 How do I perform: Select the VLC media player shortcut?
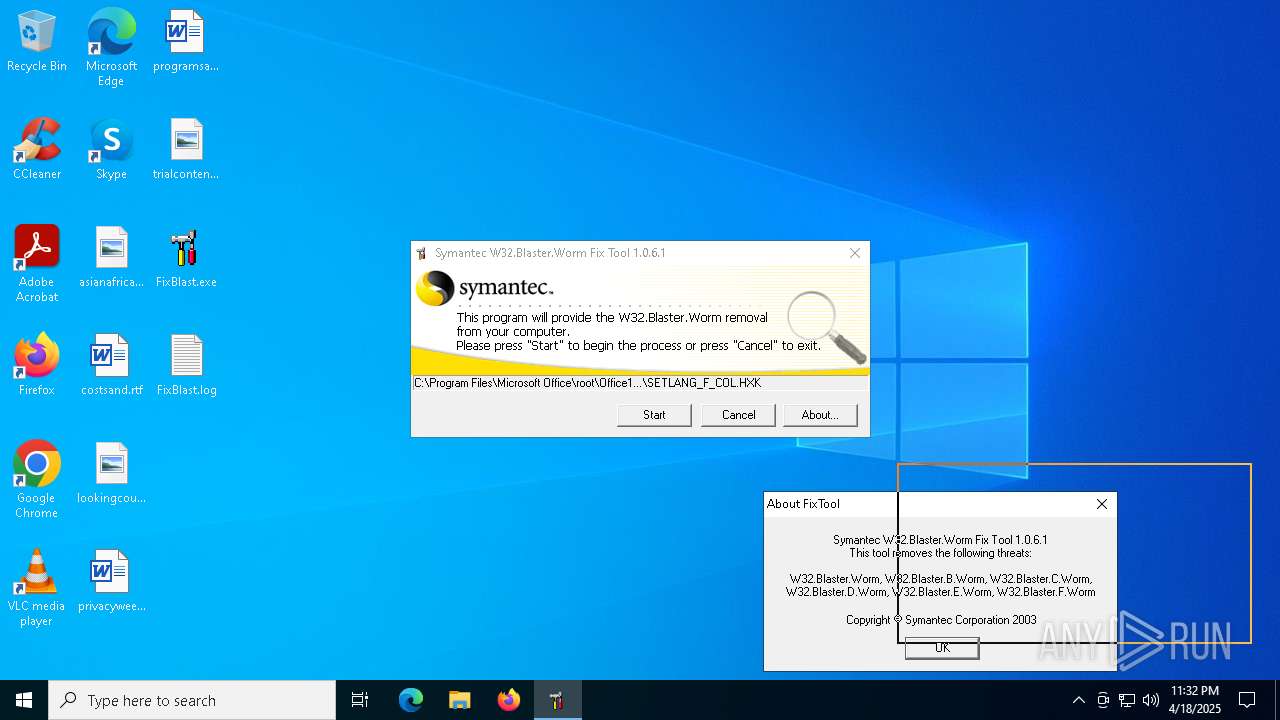[37, 589]
